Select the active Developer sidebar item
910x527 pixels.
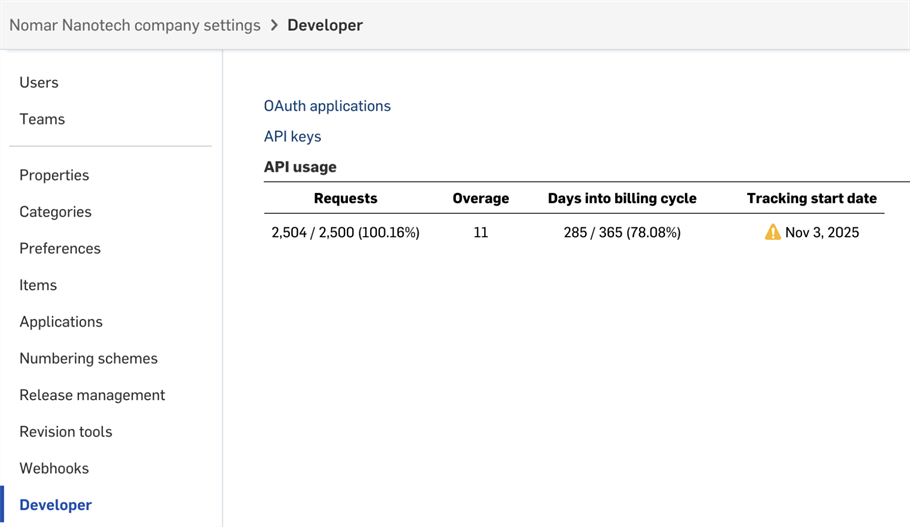coord(55,505)
